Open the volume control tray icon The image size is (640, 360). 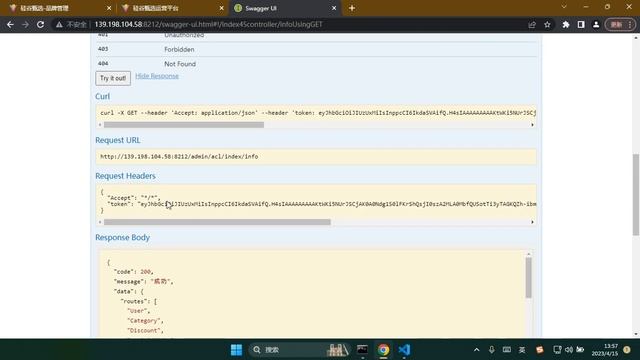(x=569, y=350)
